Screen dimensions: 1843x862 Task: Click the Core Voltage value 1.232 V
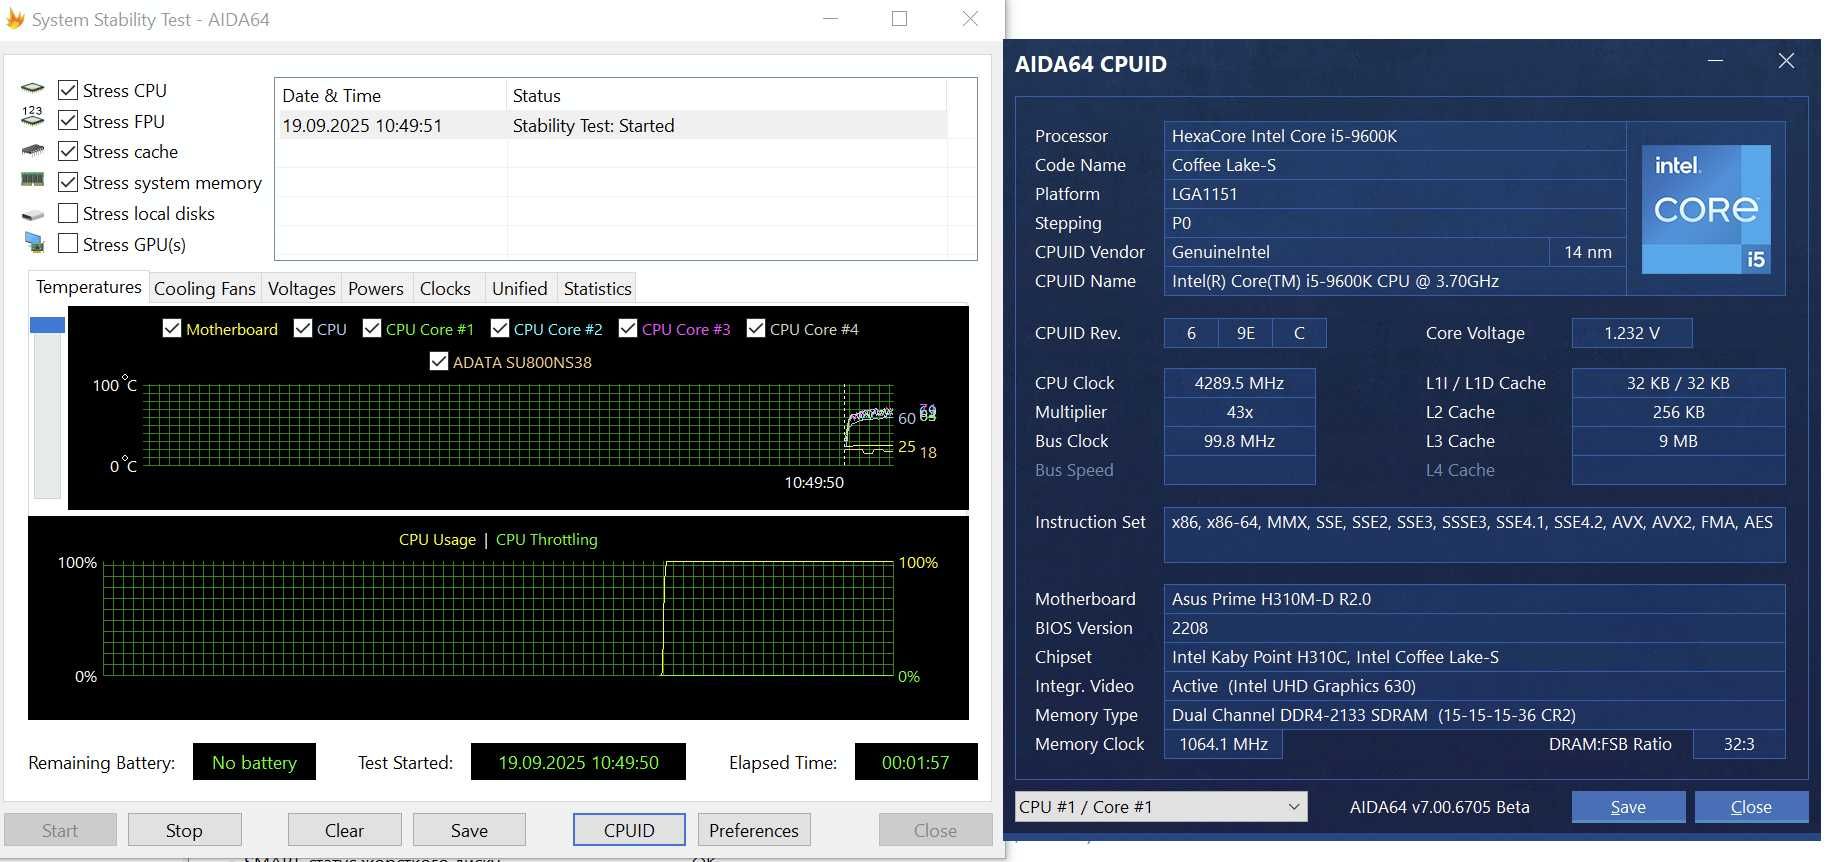pyautogui.click(x=1632, y=333)
